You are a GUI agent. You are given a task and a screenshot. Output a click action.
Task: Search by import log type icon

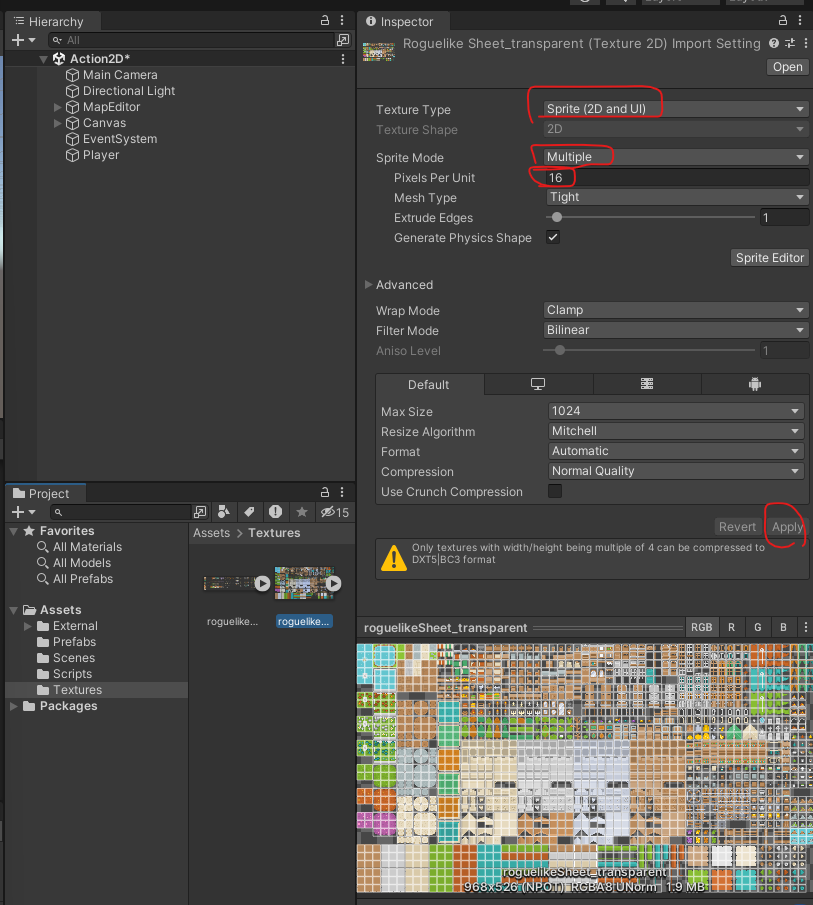275,512
